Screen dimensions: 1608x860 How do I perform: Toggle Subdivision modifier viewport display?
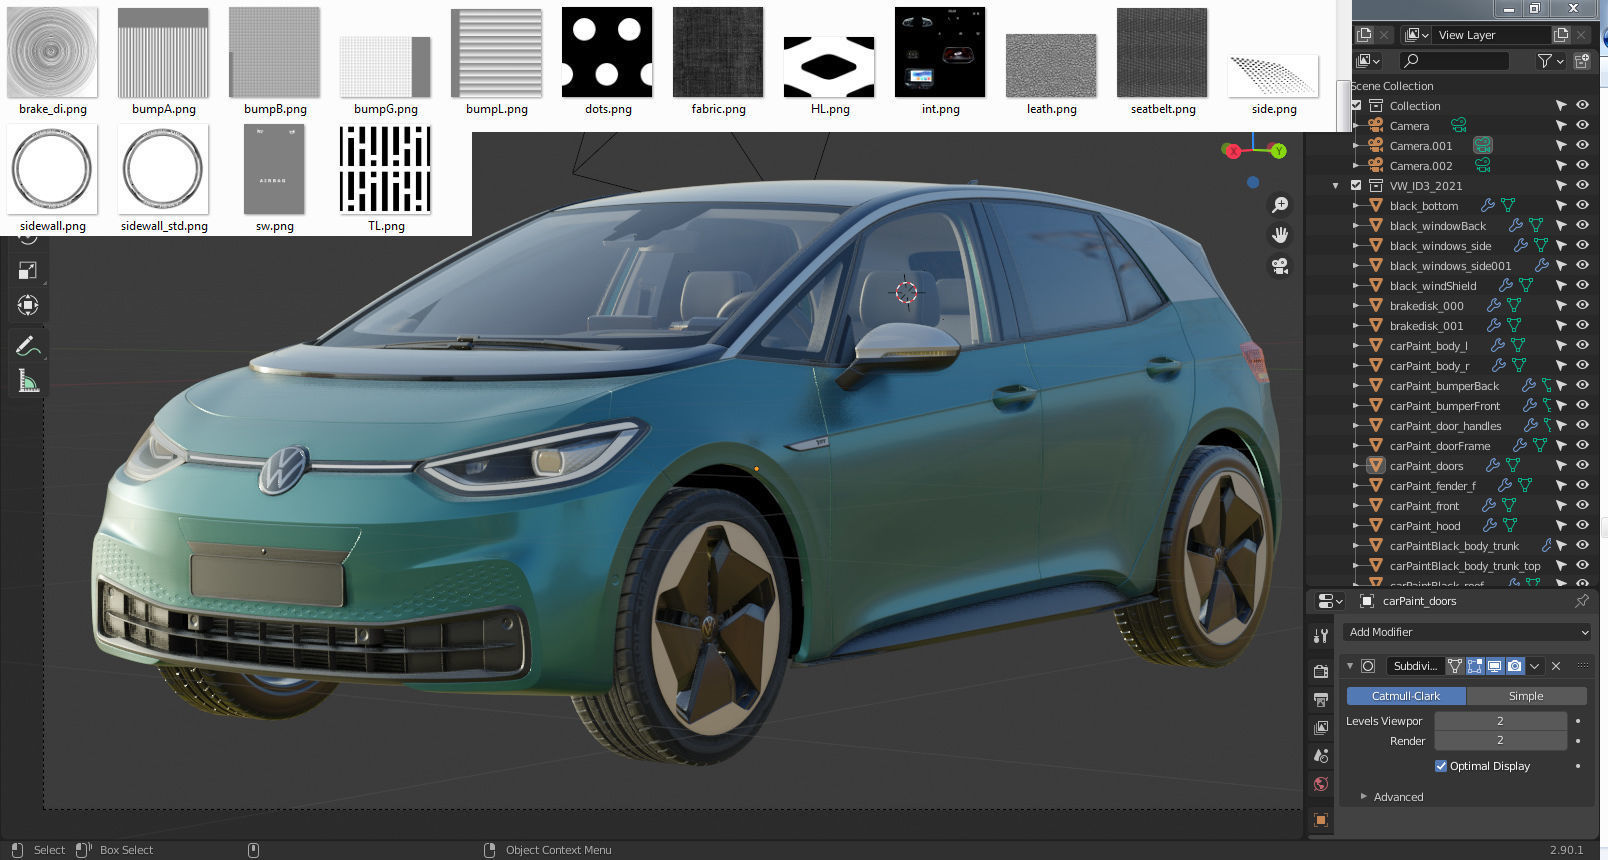(x=1495, y=666)
